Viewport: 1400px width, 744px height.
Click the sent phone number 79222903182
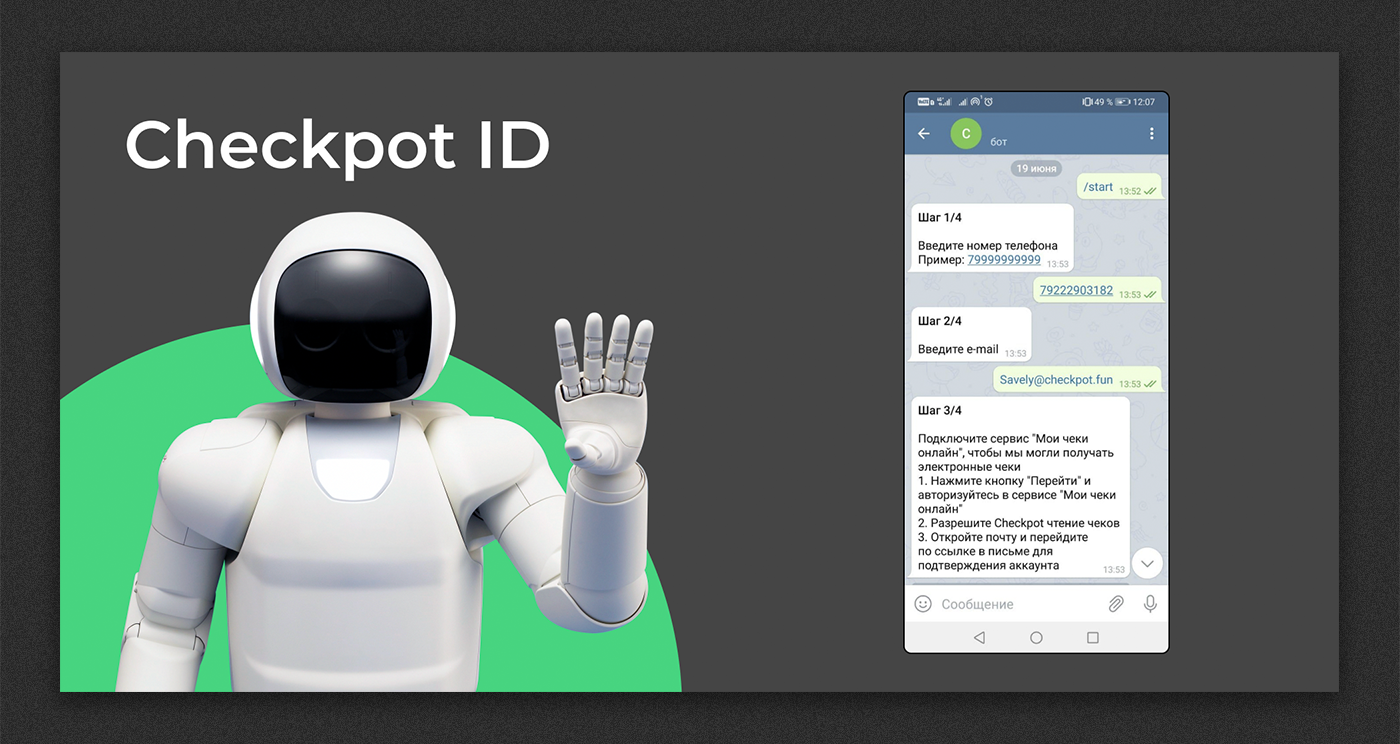1076,291
